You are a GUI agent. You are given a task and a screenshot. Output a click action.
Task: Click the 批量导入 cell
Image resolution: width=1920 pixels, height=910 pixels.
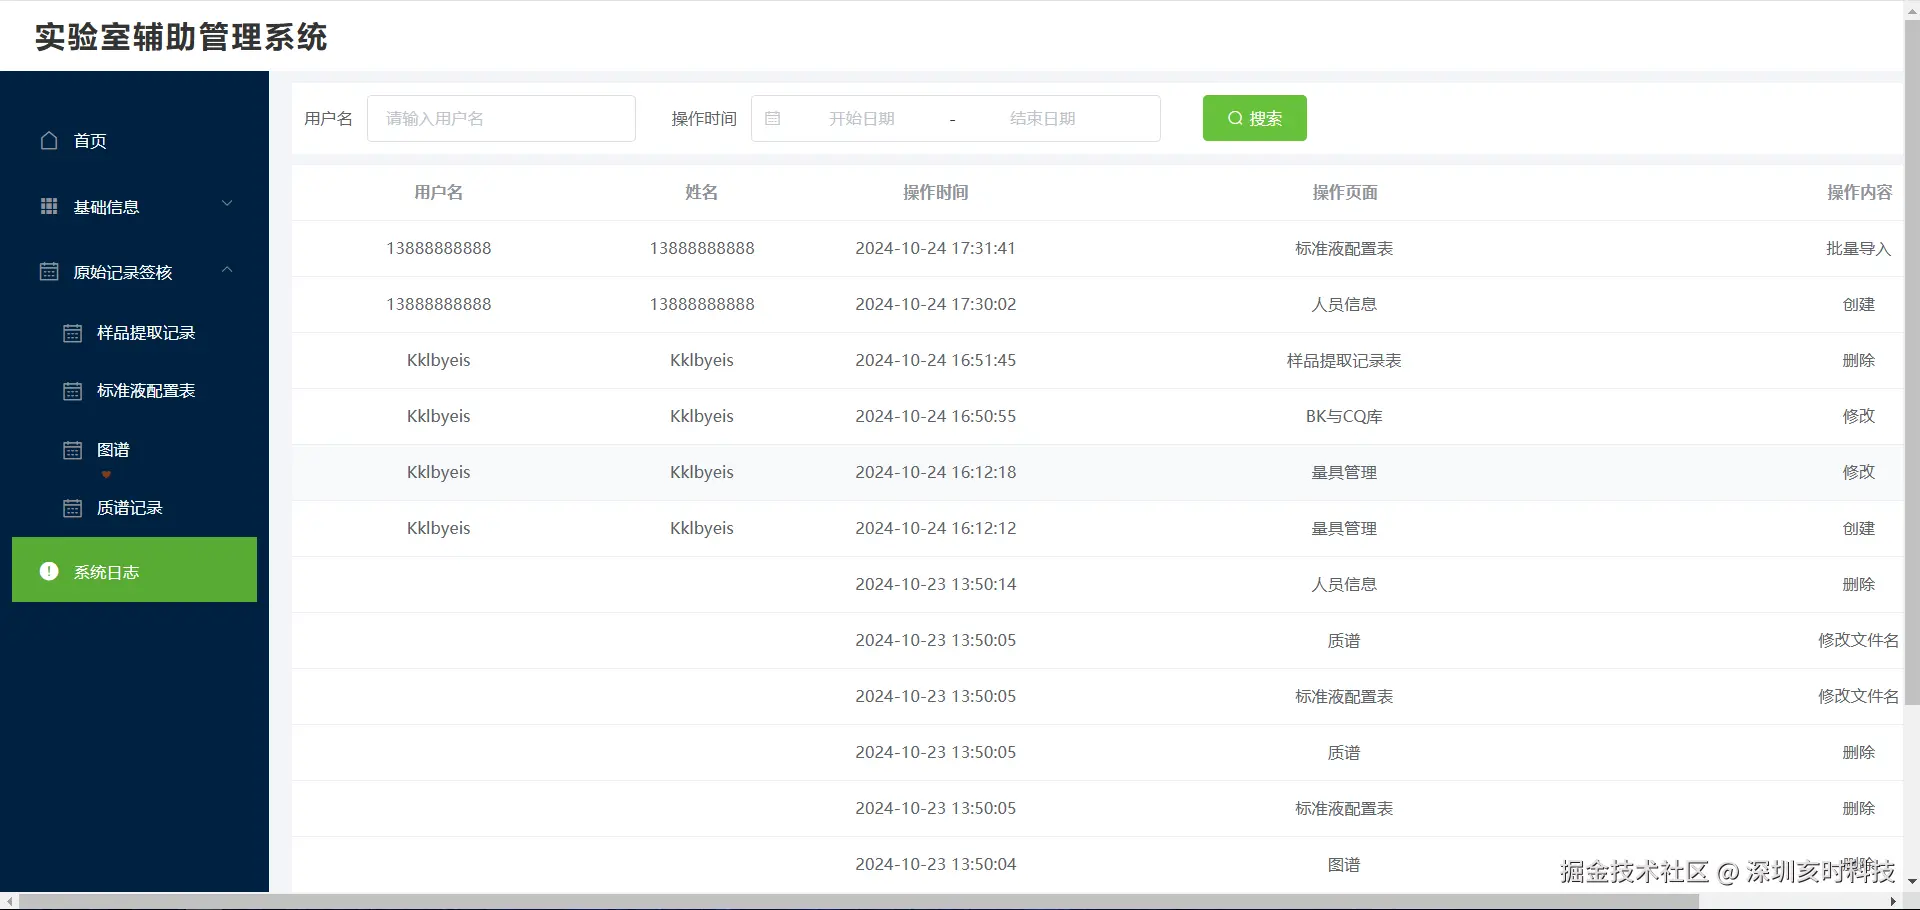1859,248
